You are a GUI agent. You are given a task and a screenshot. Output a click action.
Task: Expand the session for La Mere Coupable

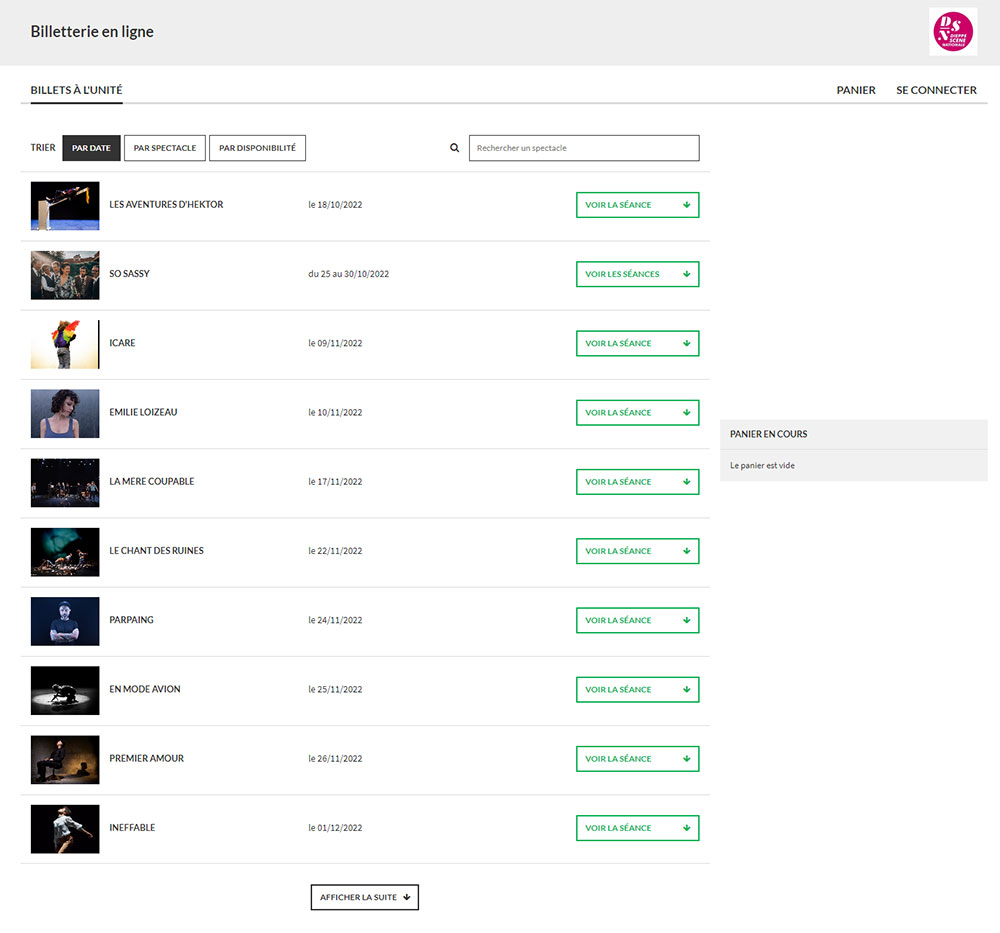[637, 482]
